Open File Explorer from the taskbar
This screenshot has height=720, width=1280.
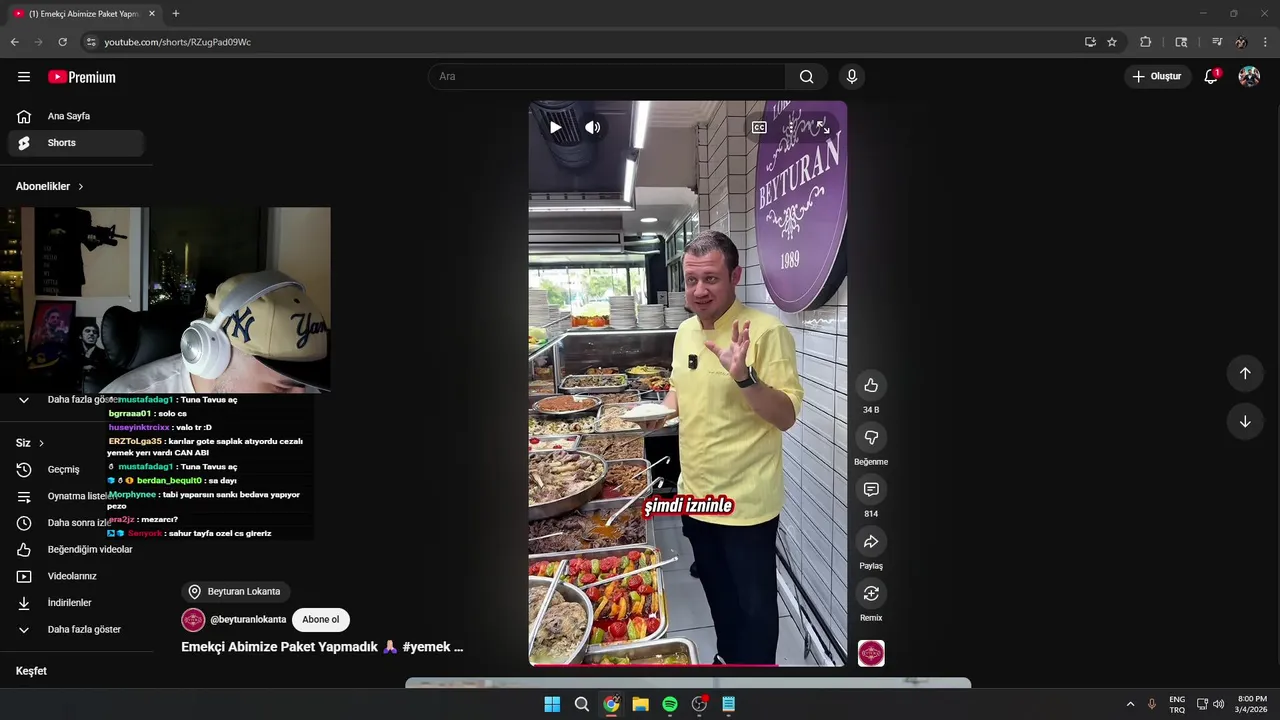click(640, 704)
